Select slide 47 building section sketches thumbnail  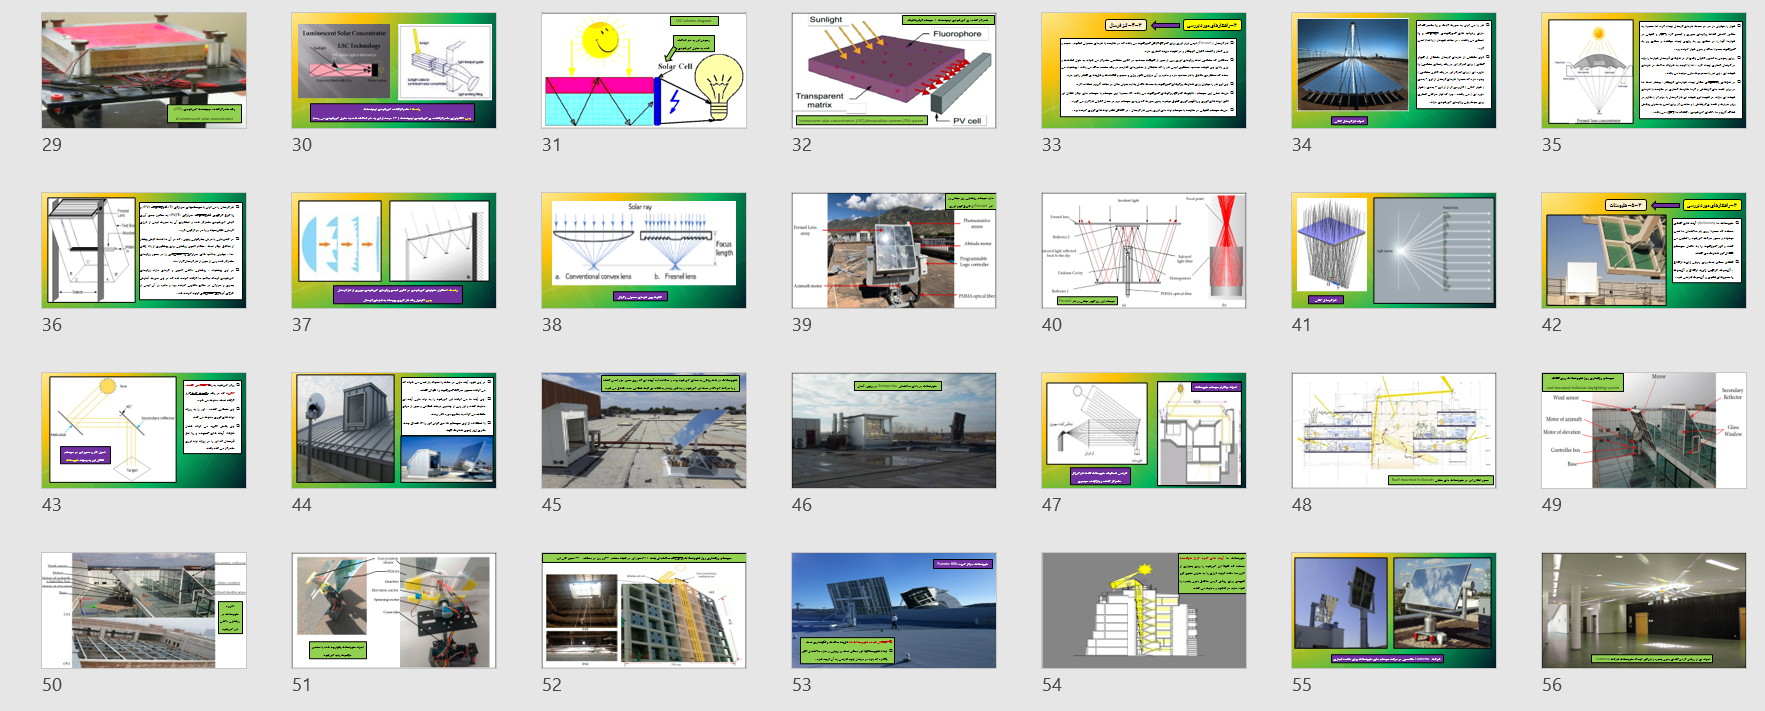tap(1144, 430)
